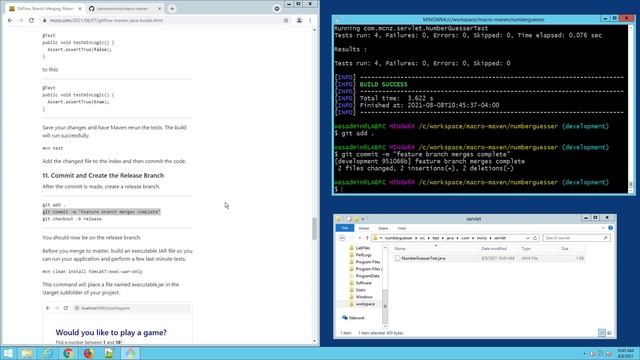Sort by the Type column header
The width and height of the screenshot is (640, 360).
(x=539, y=249)
